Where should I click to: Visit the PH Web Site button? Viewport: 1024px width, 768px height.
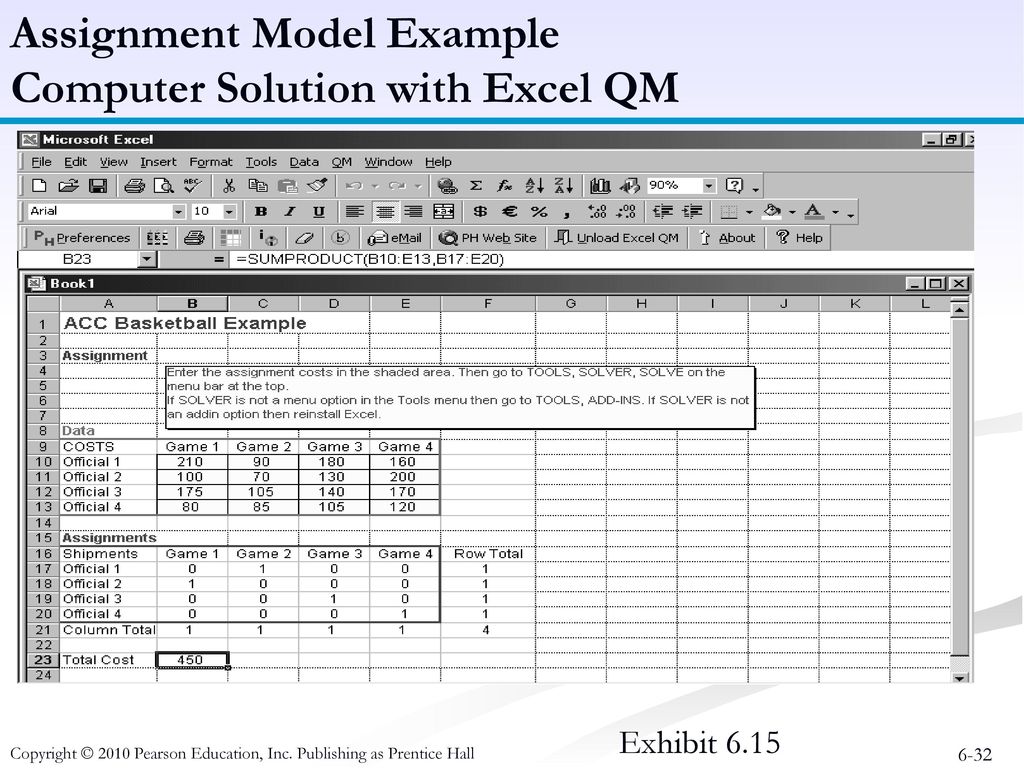pyautogui.click(x=487, y=238)
